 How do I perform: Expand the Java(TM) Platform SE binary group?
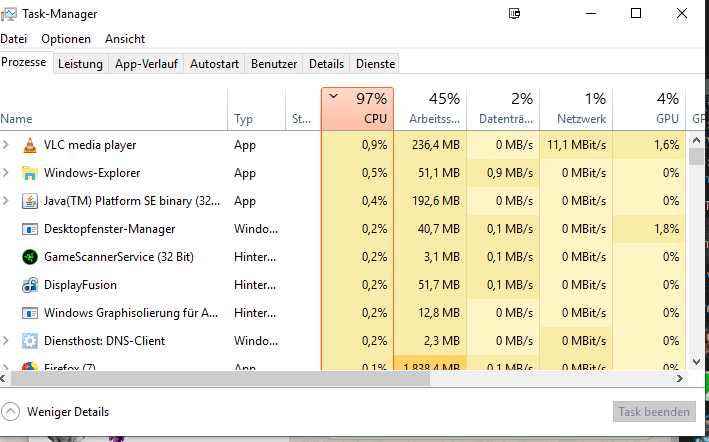point(6,201)
